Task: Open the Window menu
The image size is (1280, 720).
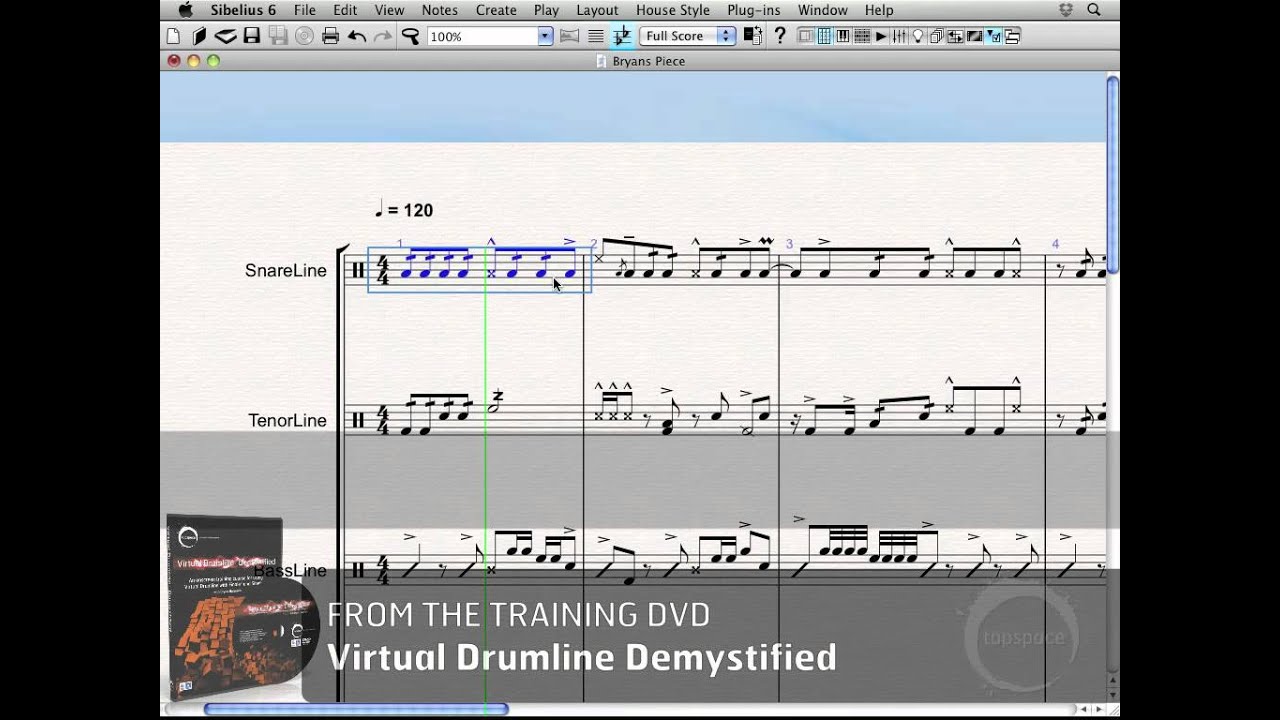Action: click(x=823, y=10)
